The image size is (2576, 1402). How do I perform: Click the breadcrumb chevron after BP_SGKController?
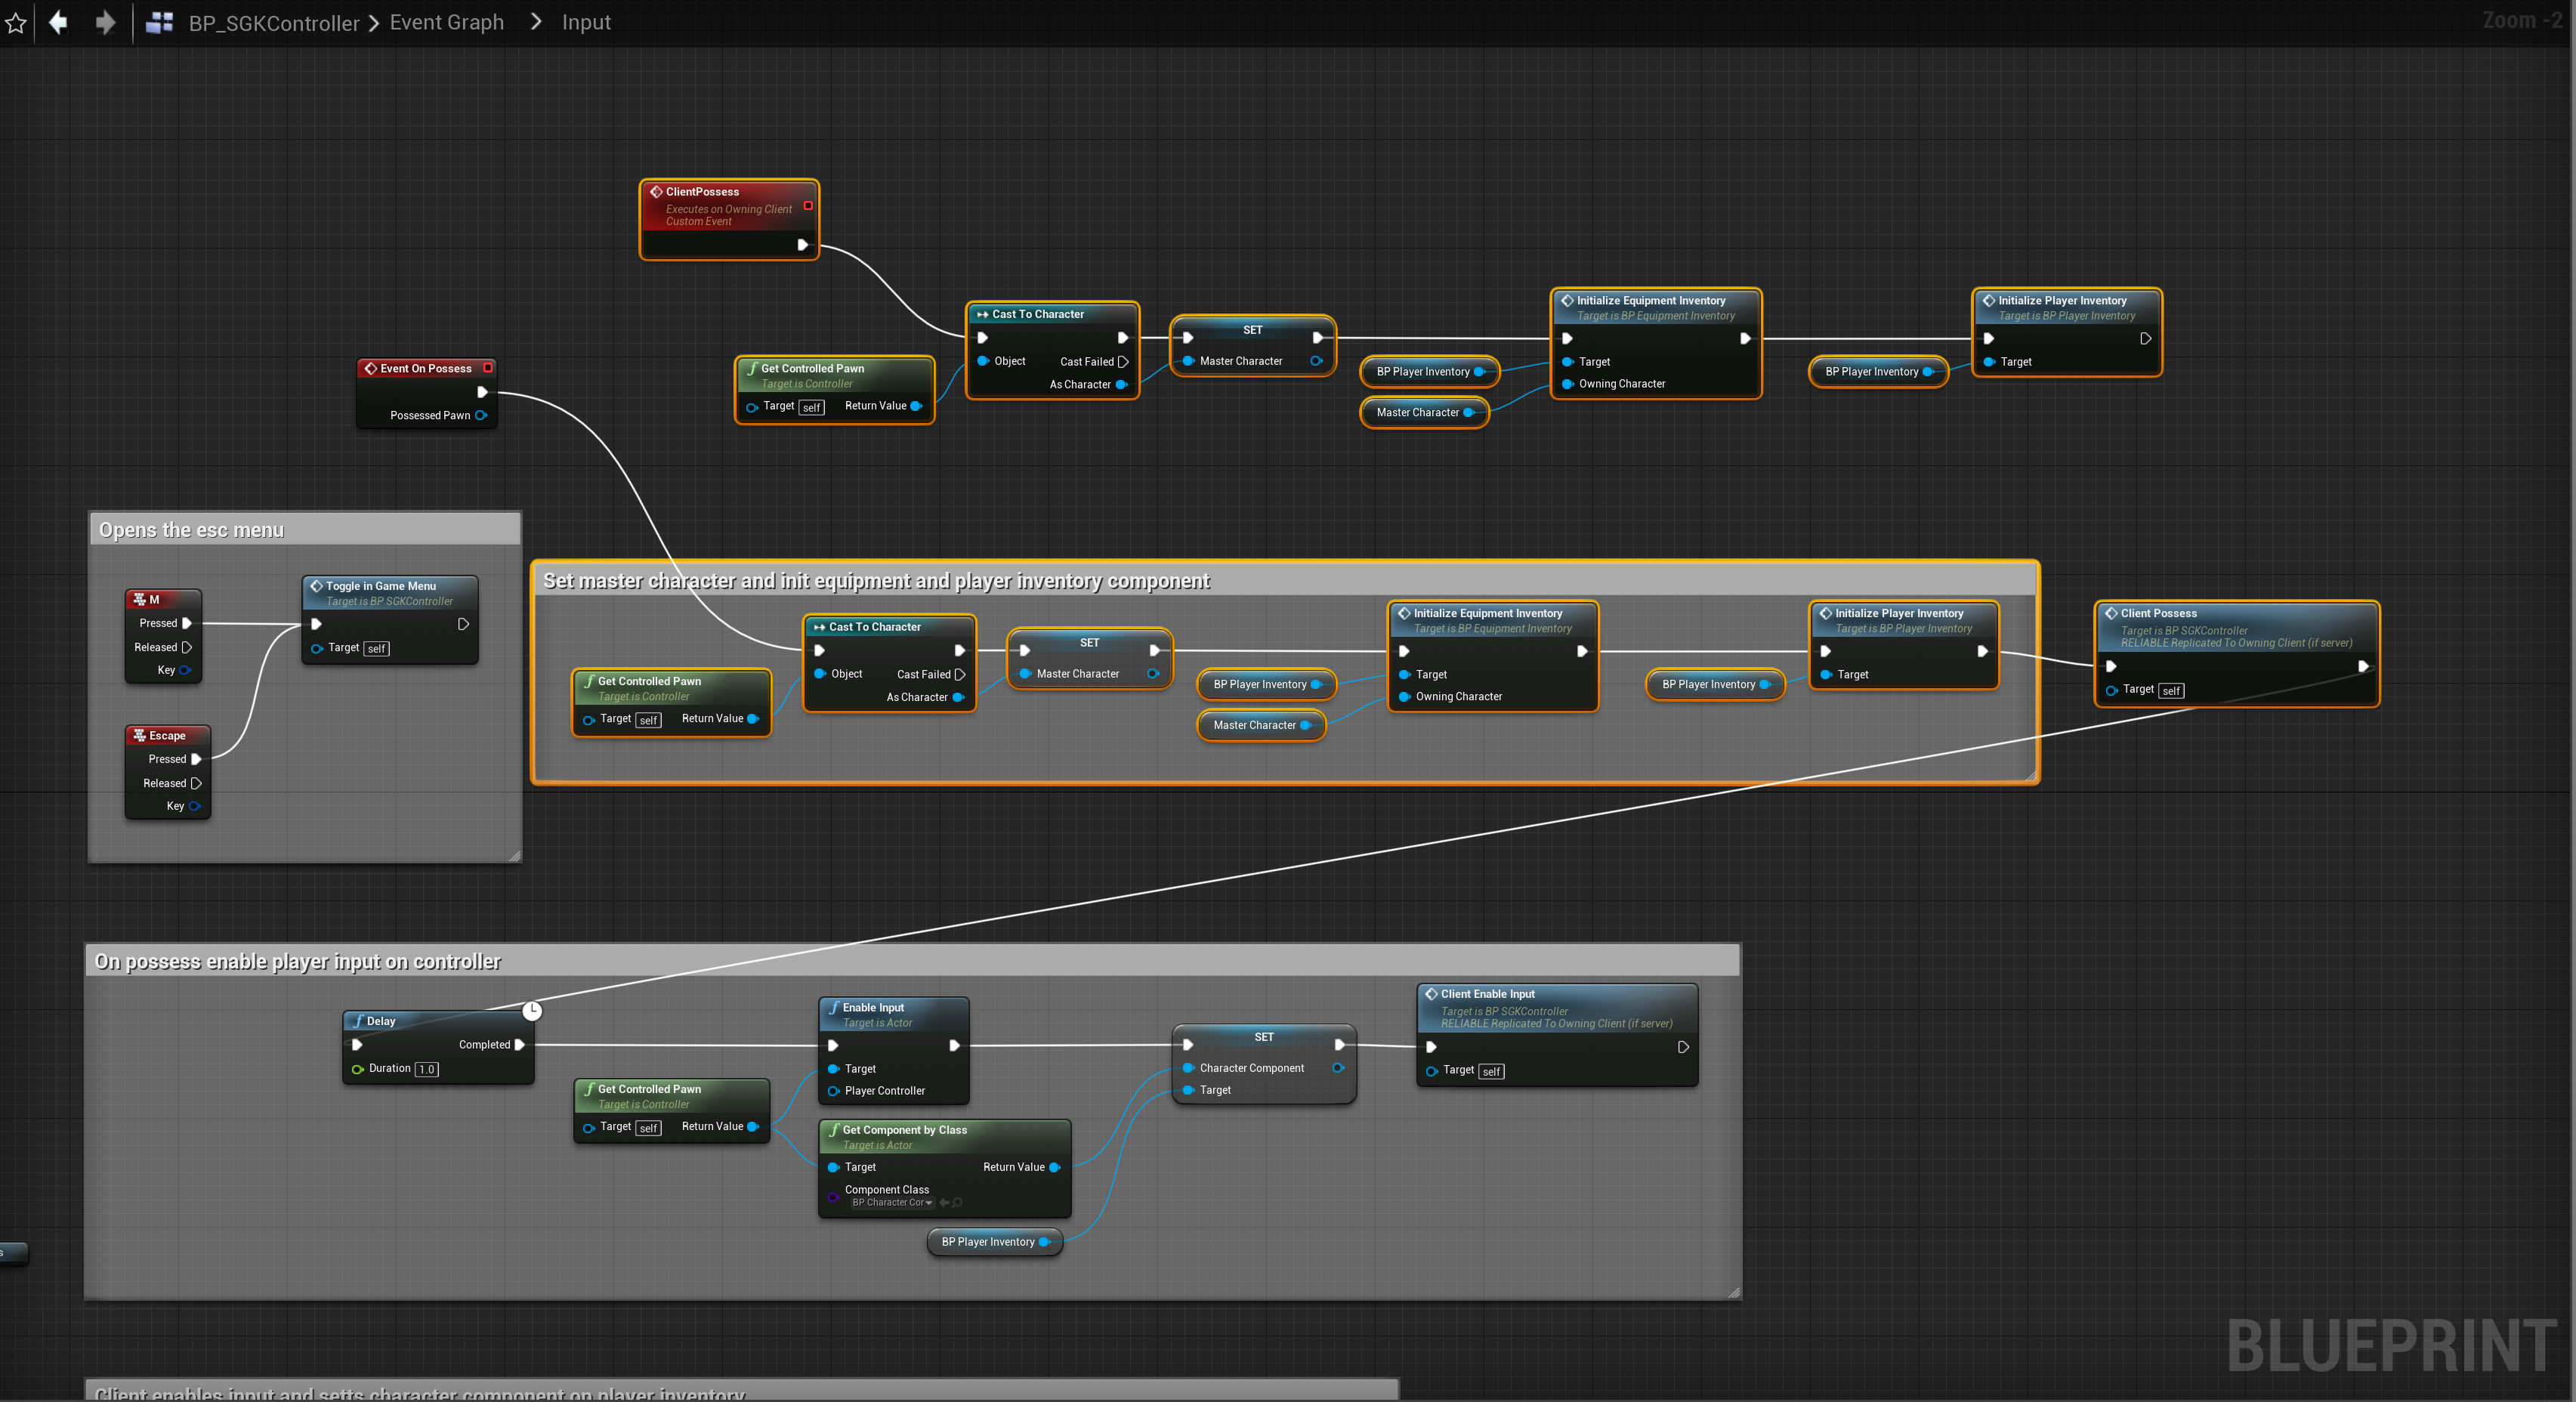click(374, 22)
